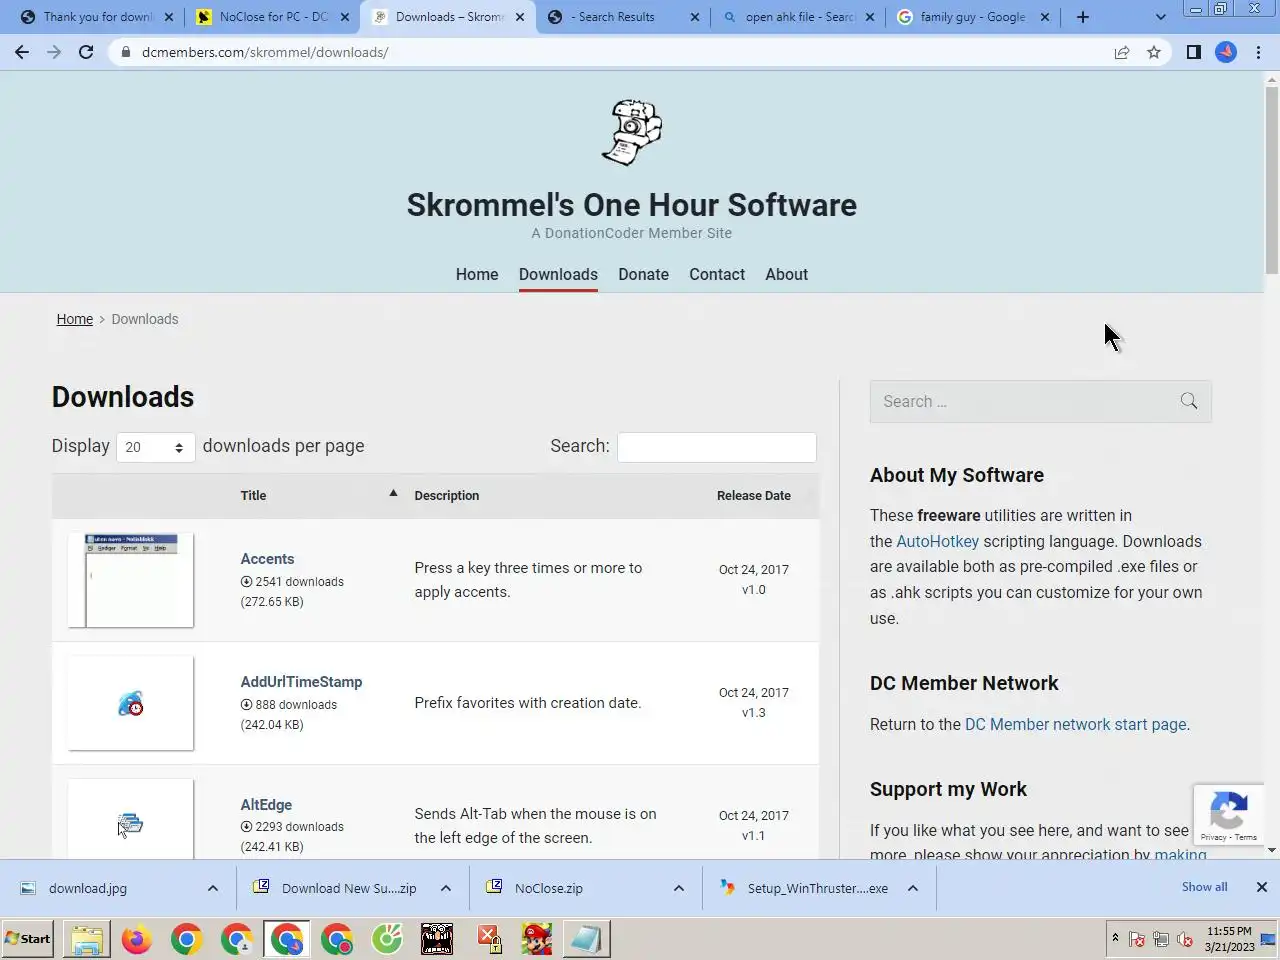Open the downloads per page dropdown
The image size is (1280, 960).
(x=155, y=447)
